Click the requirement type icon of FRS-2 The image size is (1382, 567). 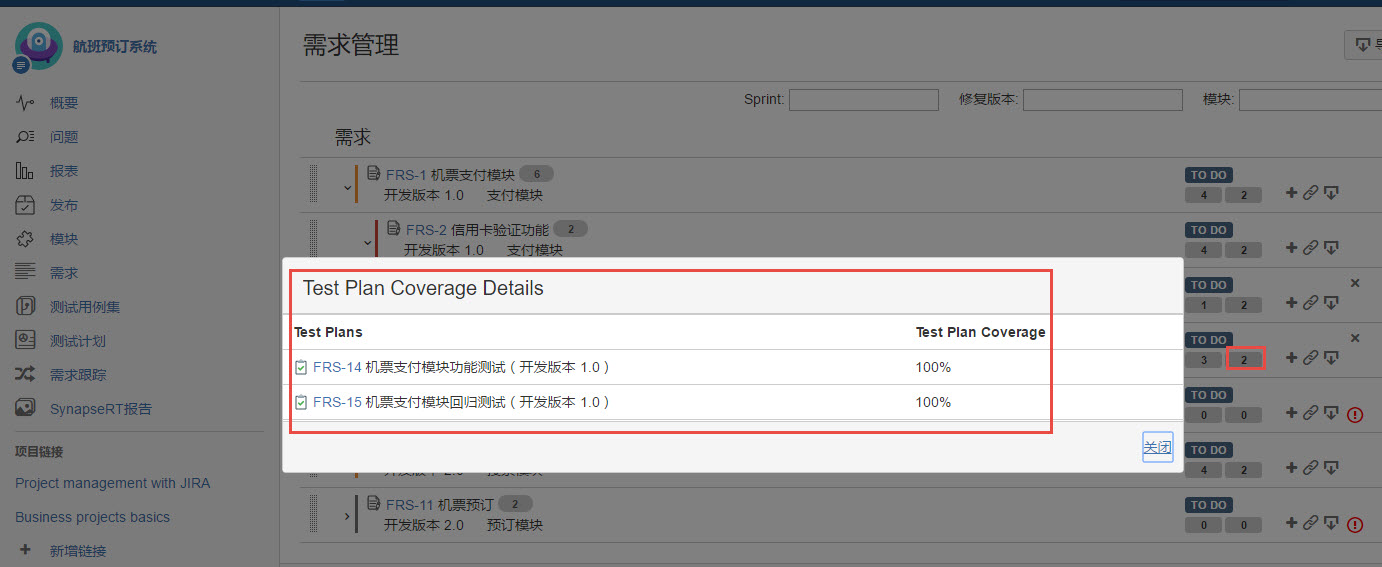(x=394, y=229)
